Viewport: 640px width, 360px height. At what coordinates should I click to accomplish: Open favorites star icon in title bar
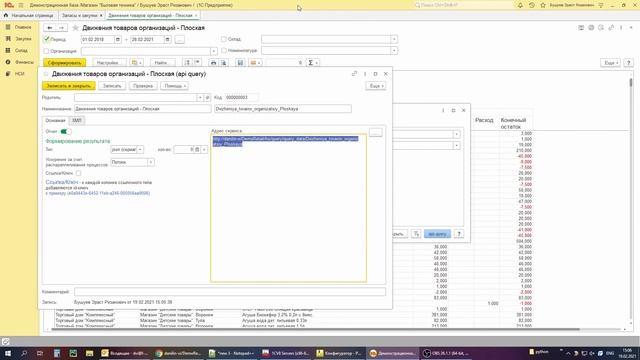pyautogui.click(x=543, y=5)
